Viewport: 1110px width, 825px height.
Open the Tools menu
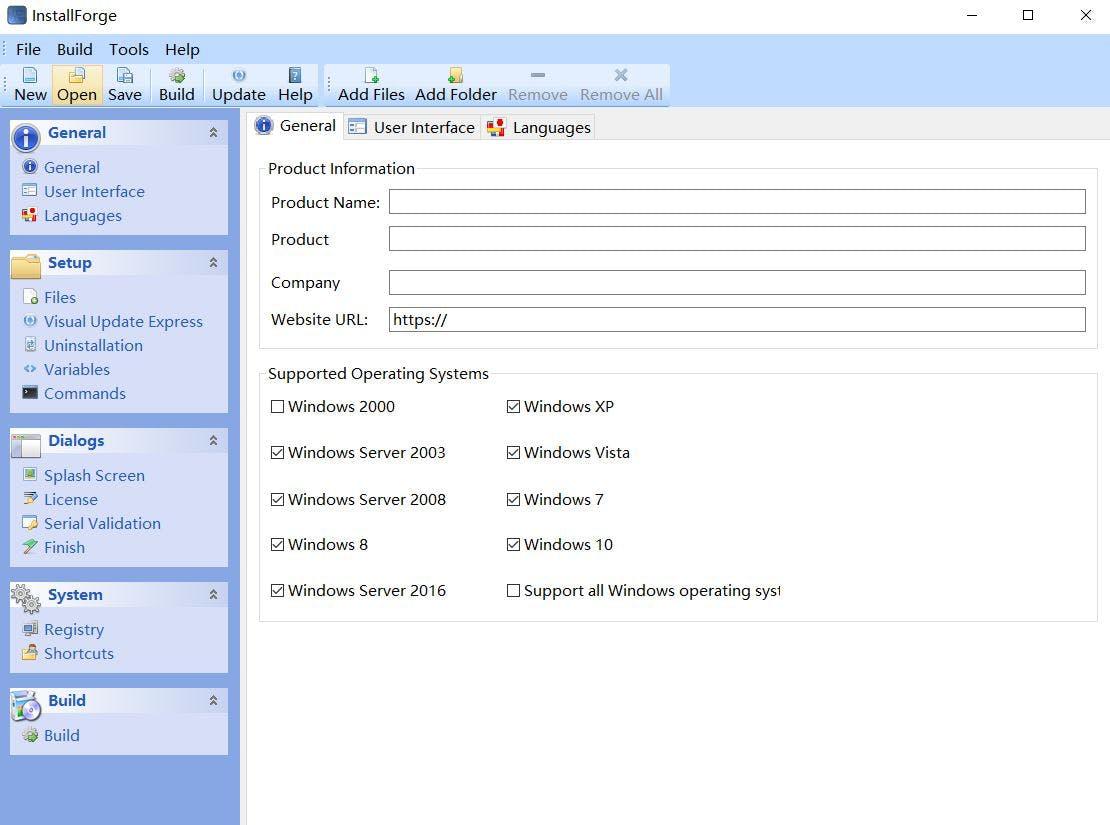tap(129, 50)
